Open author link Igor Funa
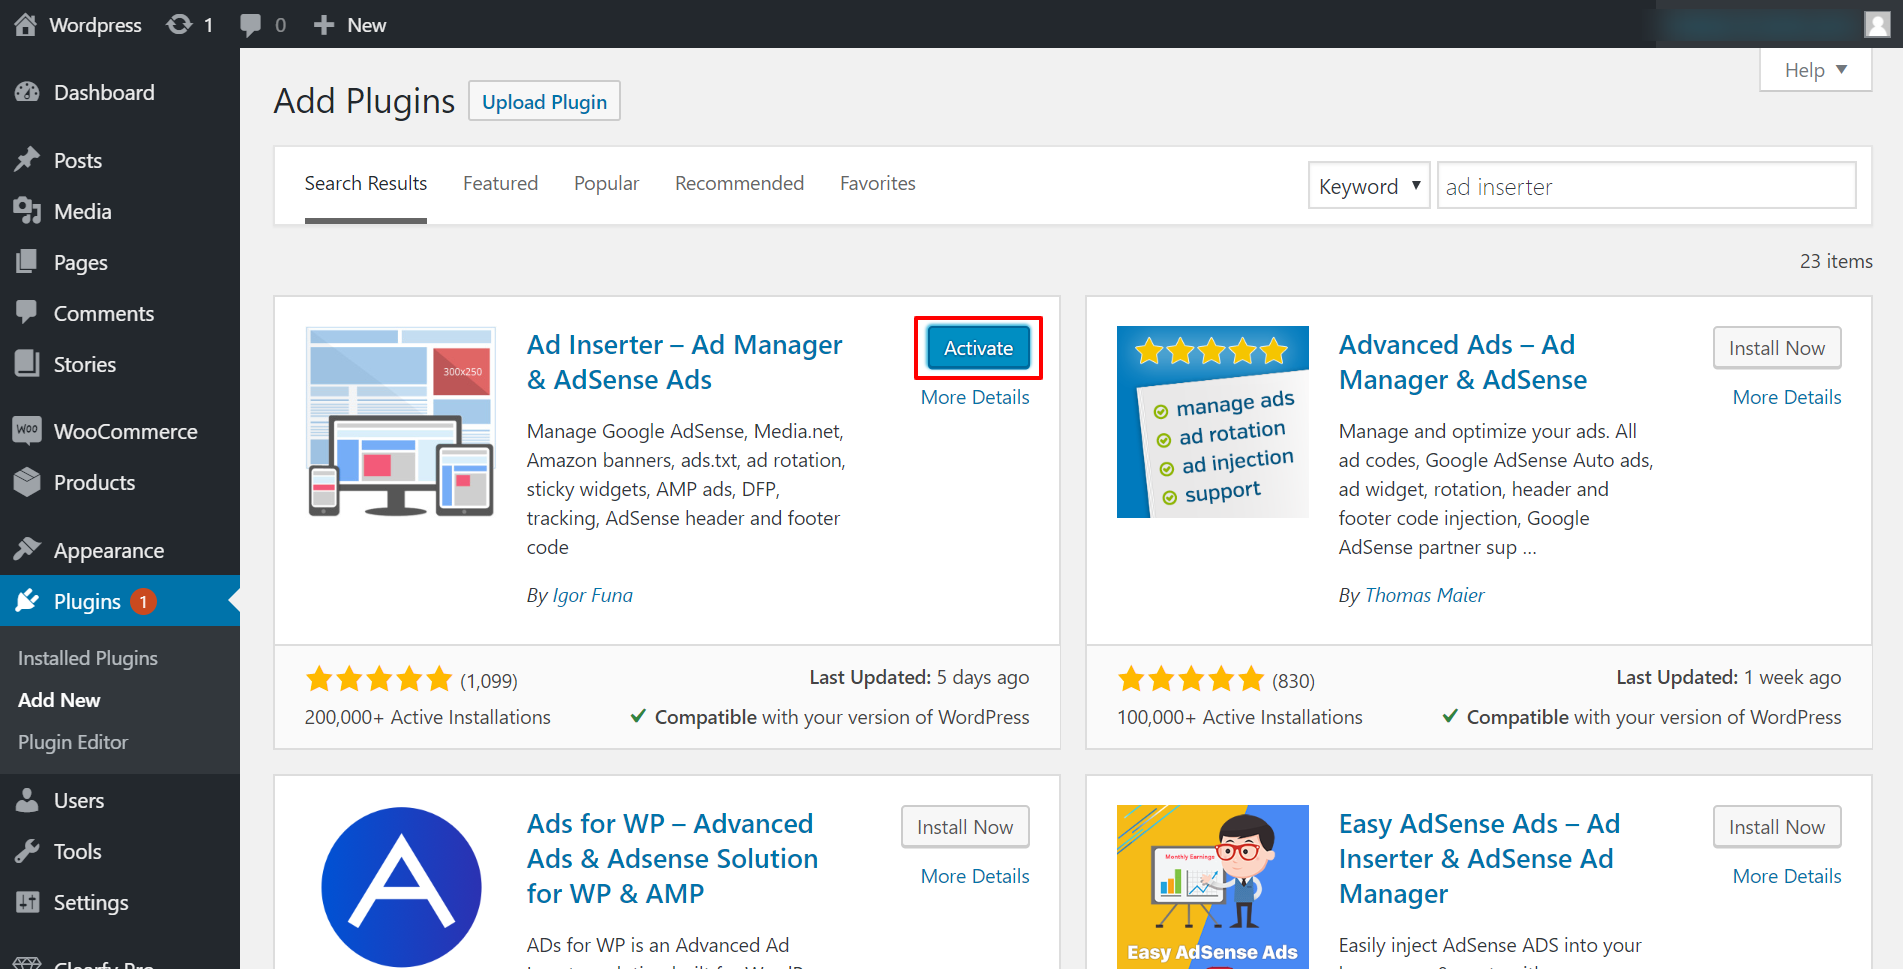Image resolution: width=1903 pixels, height=969 pixels. 593,595
